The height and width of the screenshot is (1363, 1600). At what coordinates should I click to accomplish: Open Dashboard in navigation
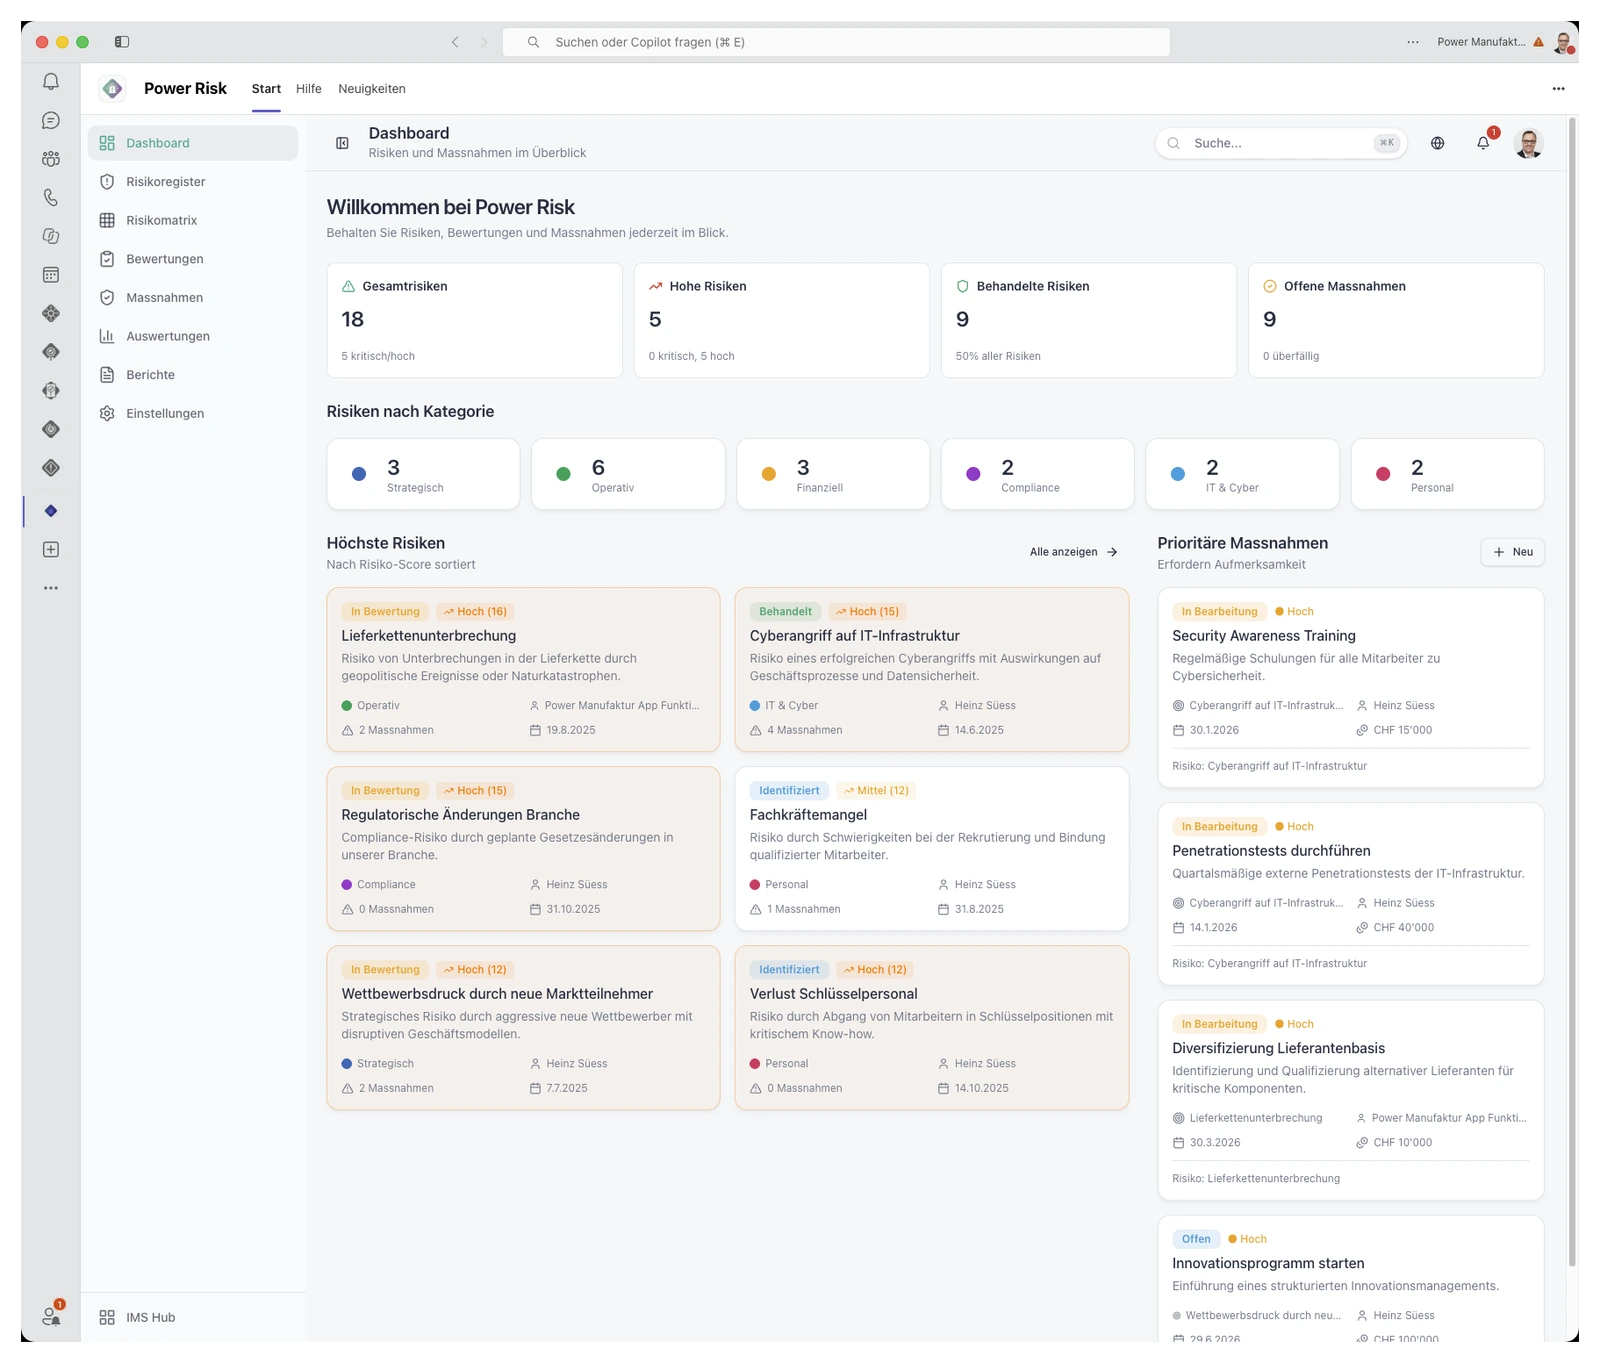(193, 143)
